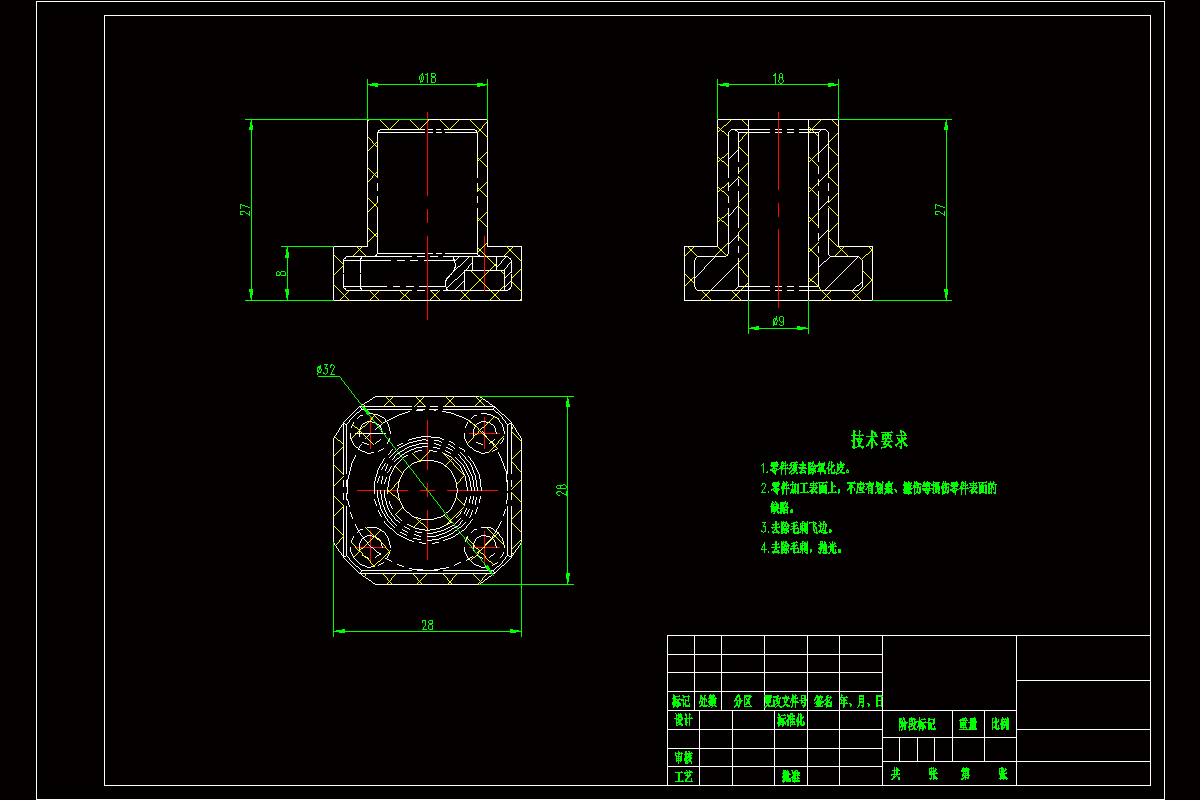Select note 1 零件须去除氧化皮
1200x800 pixels.
pyautogui.click(x=804, y=468)
